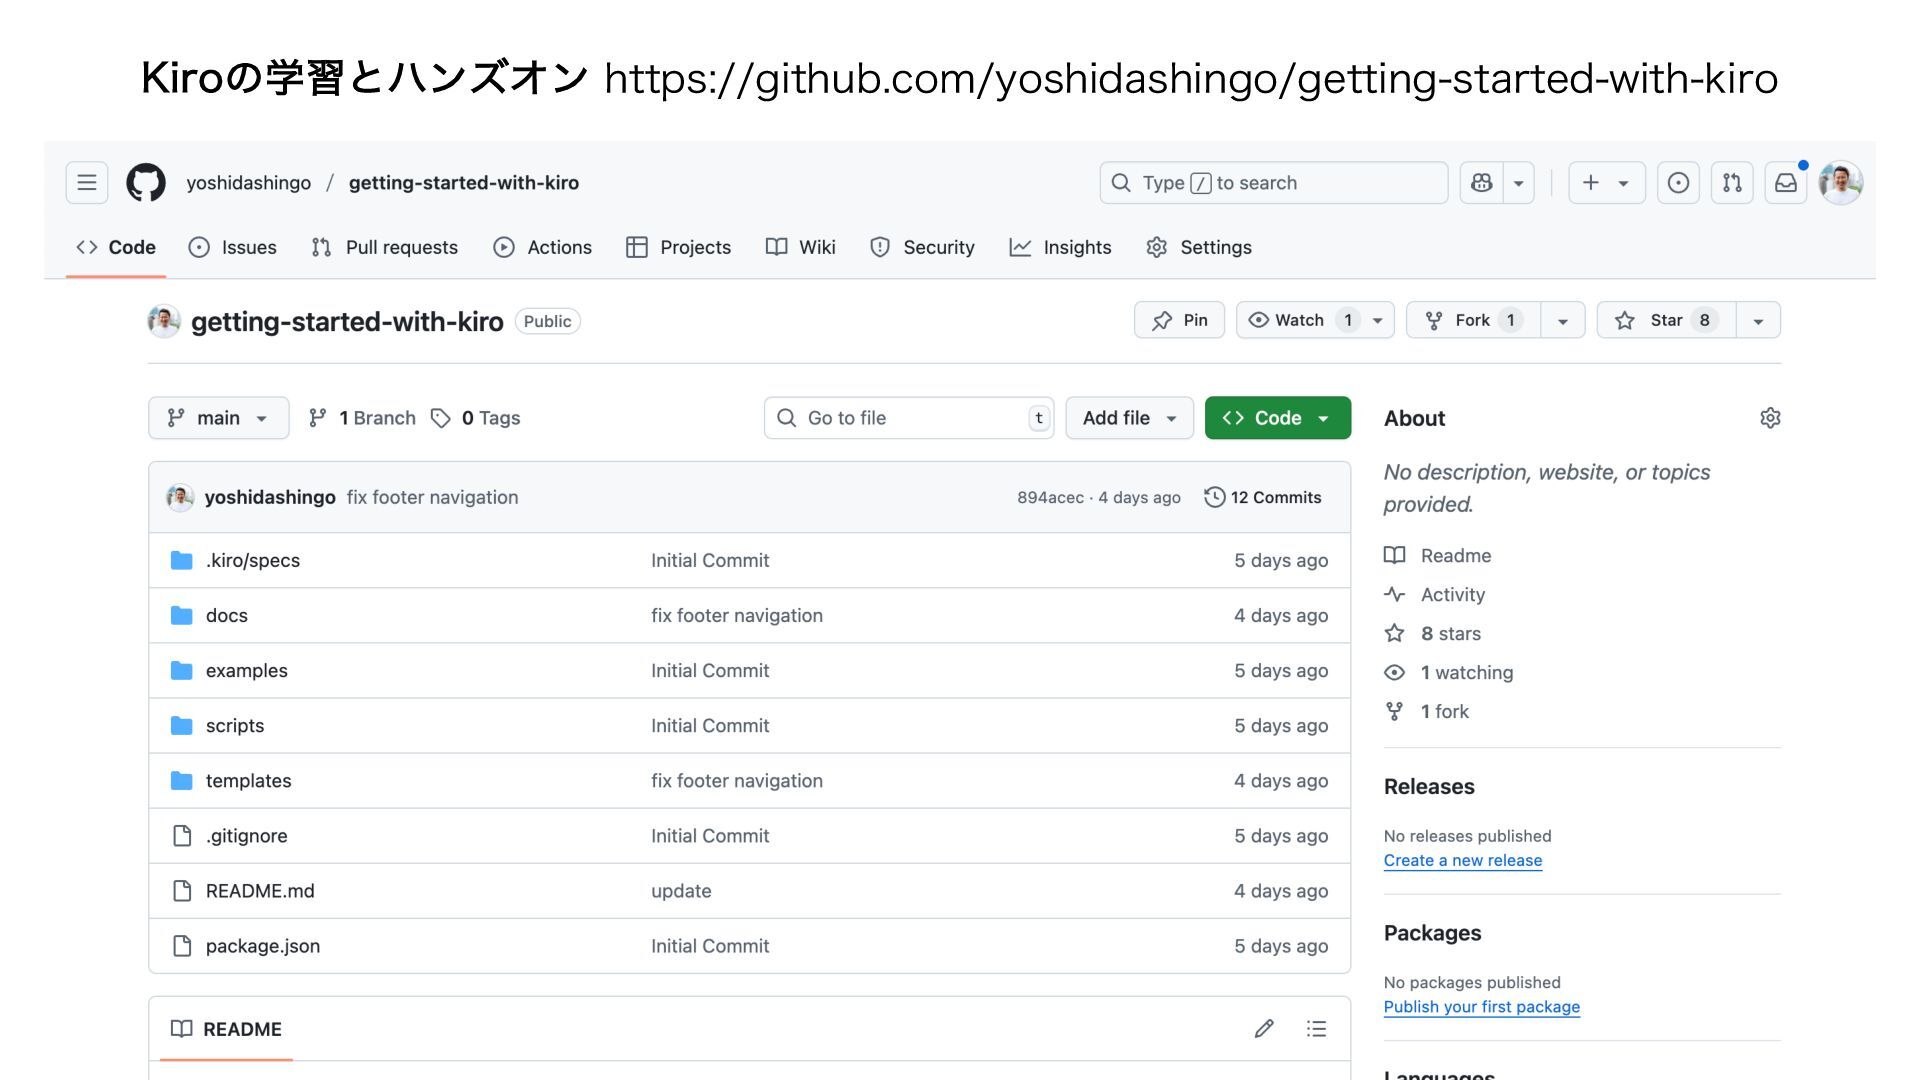Open the 12 Commits history
This screenshot has width=1920, height=1080.
point(1263,497)
